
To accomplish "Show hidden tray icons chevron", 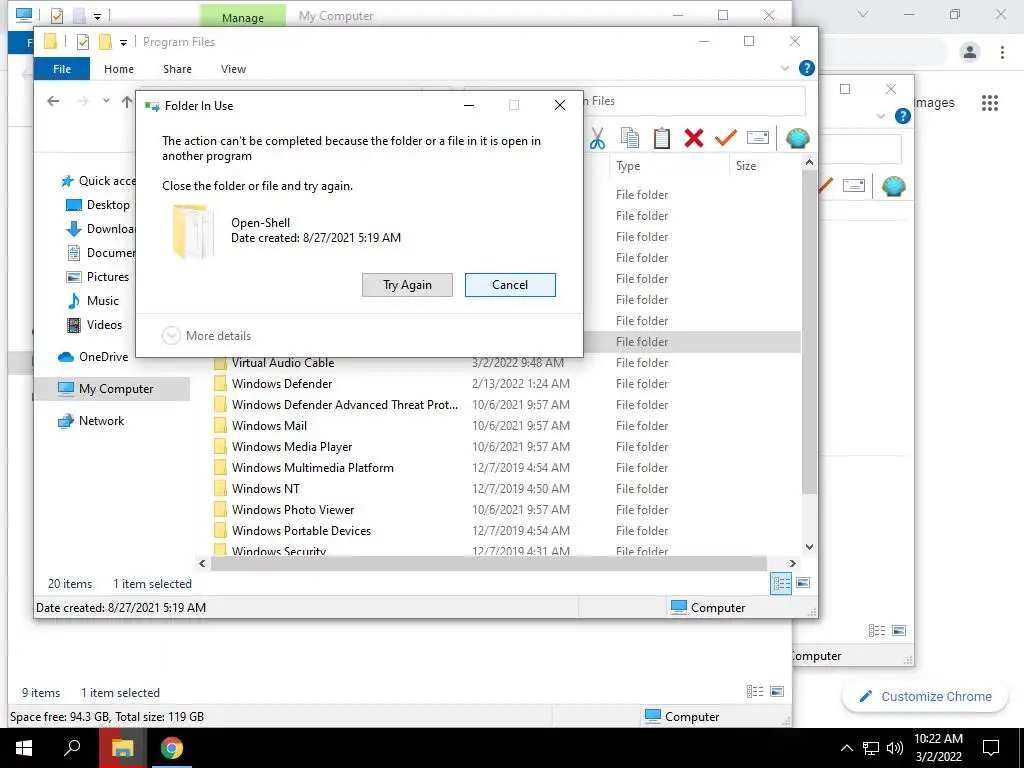I will pos(846,748).
